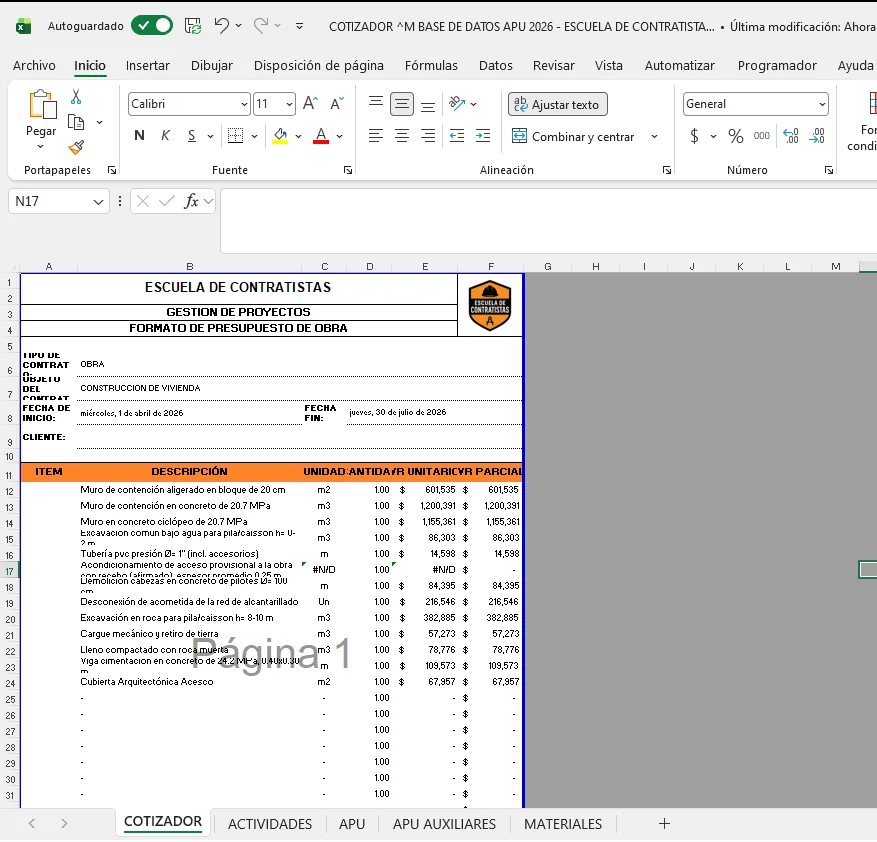The height and width of the screenshot is (842, 877).
Task: Click the Insert Function fx icon
Action: 191,201
